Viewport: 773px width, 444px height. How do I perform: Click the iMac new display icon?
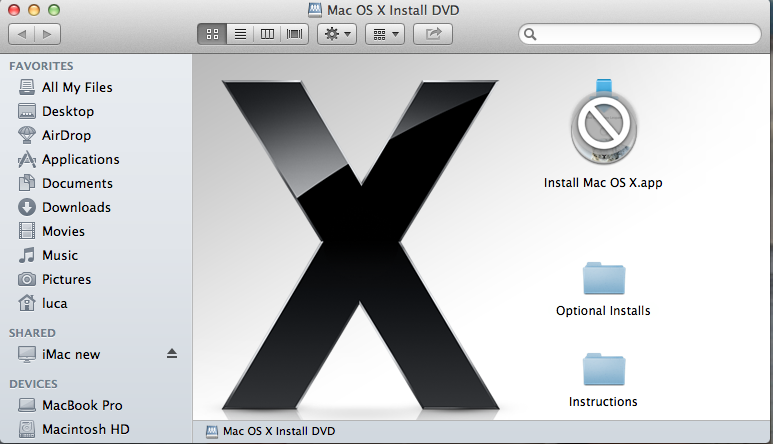pos(27,354)
